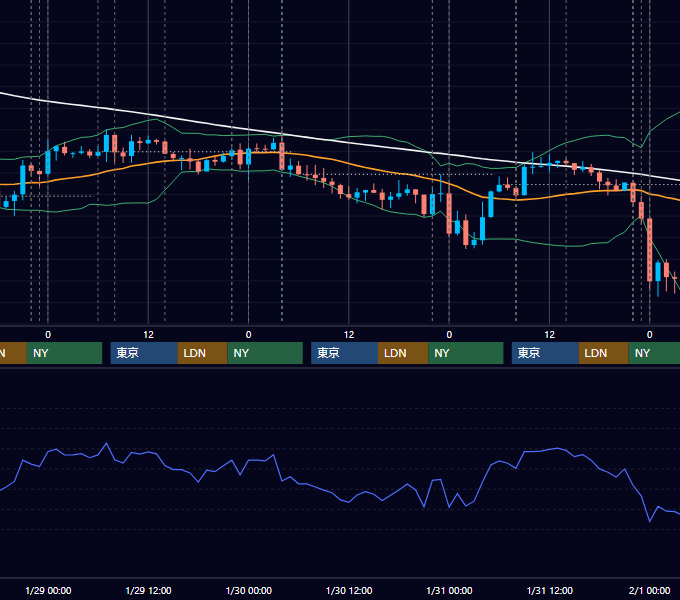Click the 東京 session block on 1/29

144,353
